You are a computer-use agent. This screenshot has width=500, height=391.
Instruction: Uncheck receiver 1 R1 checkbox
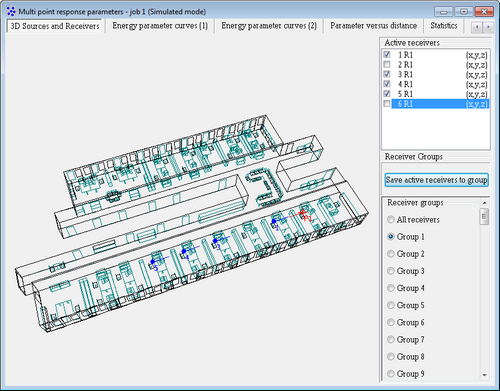[387, 54]
